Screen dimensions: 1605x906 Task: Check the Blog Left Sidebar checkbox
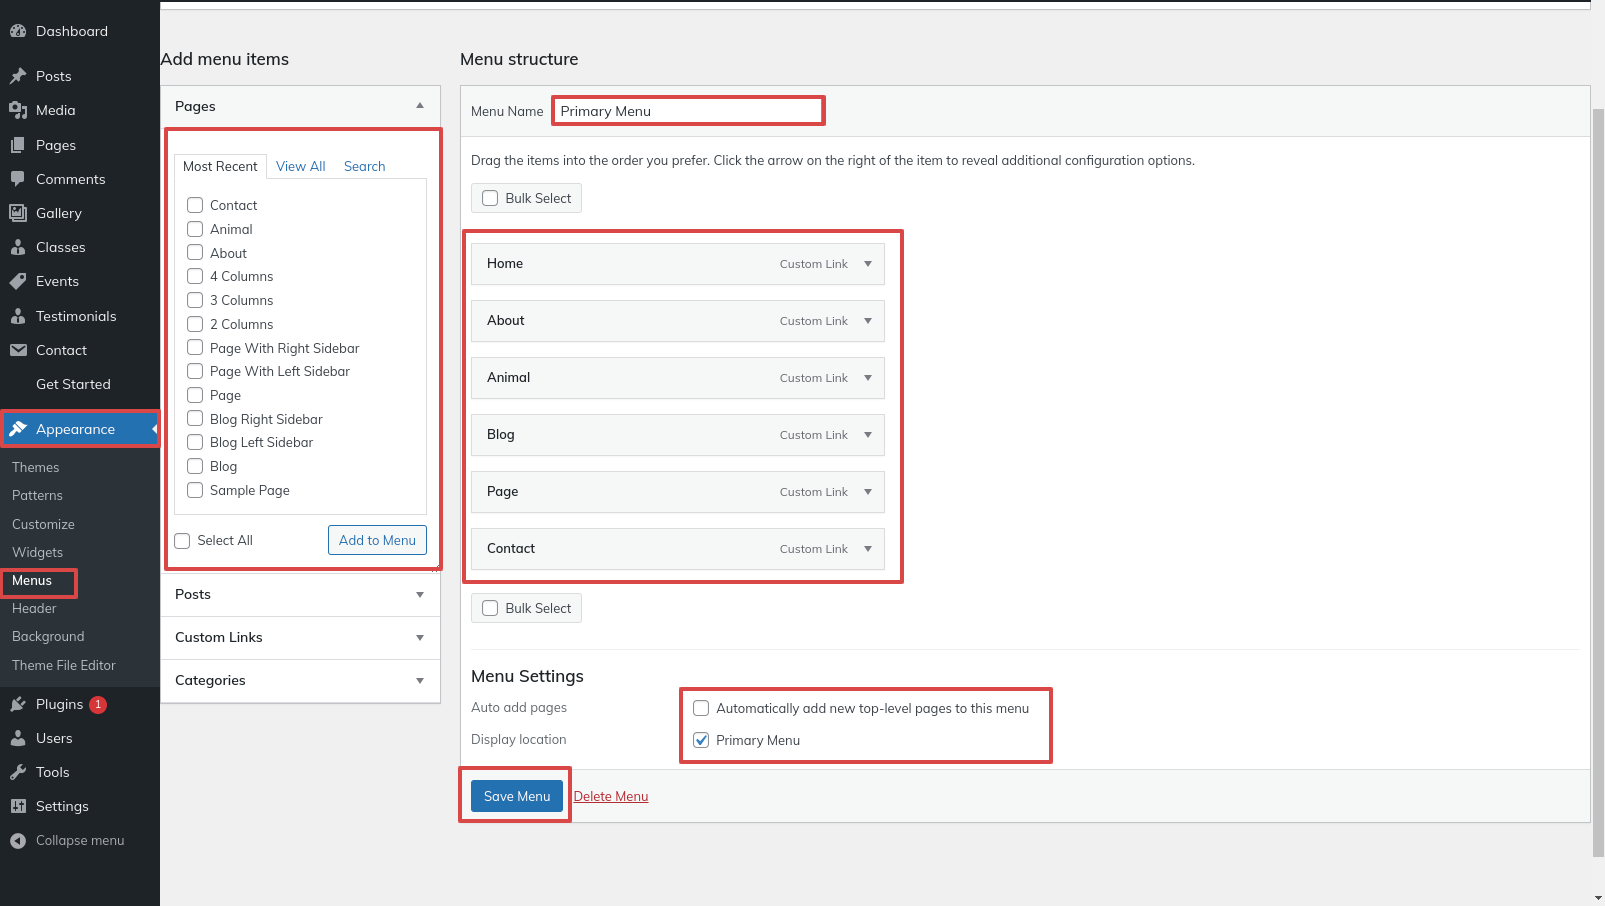coord(195,442)
